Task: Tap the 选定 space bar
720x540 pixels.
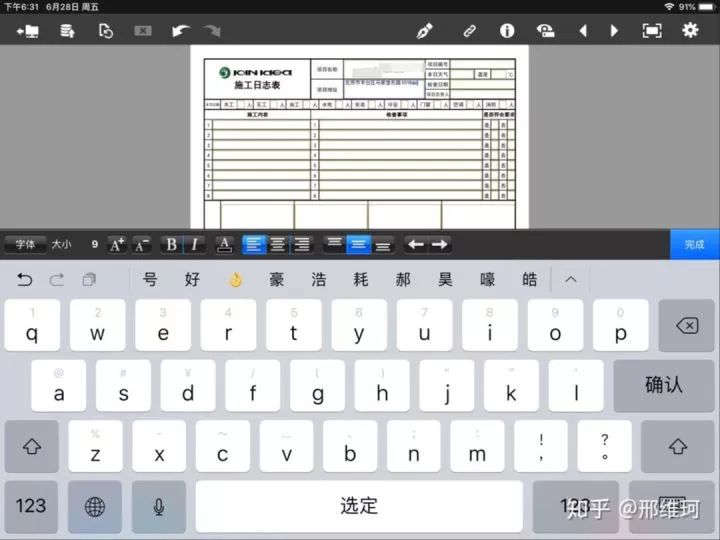Action: point(359,506)
